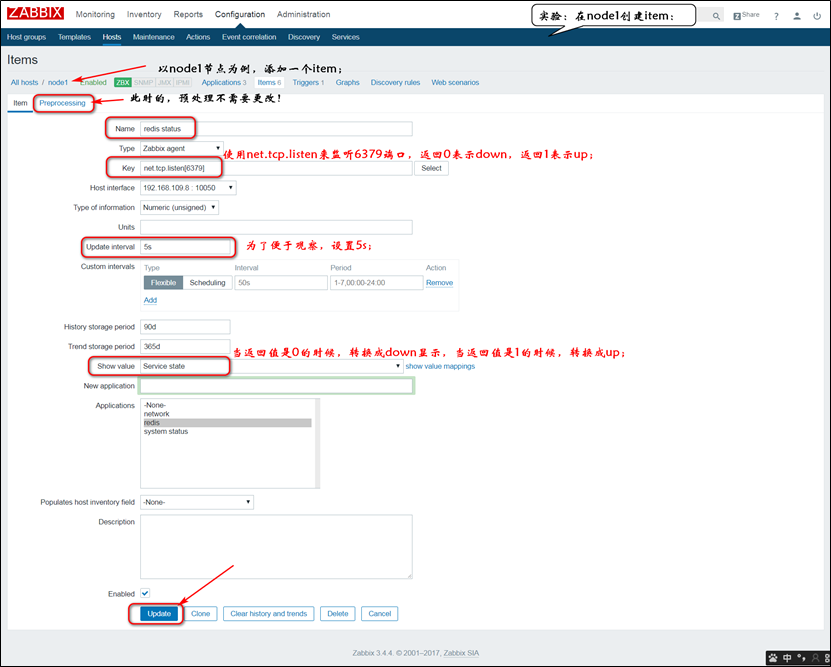831x667 pixels.
Task: Click the paw icon in system tray
Action: pyautogui.click(x=773, y=658)
